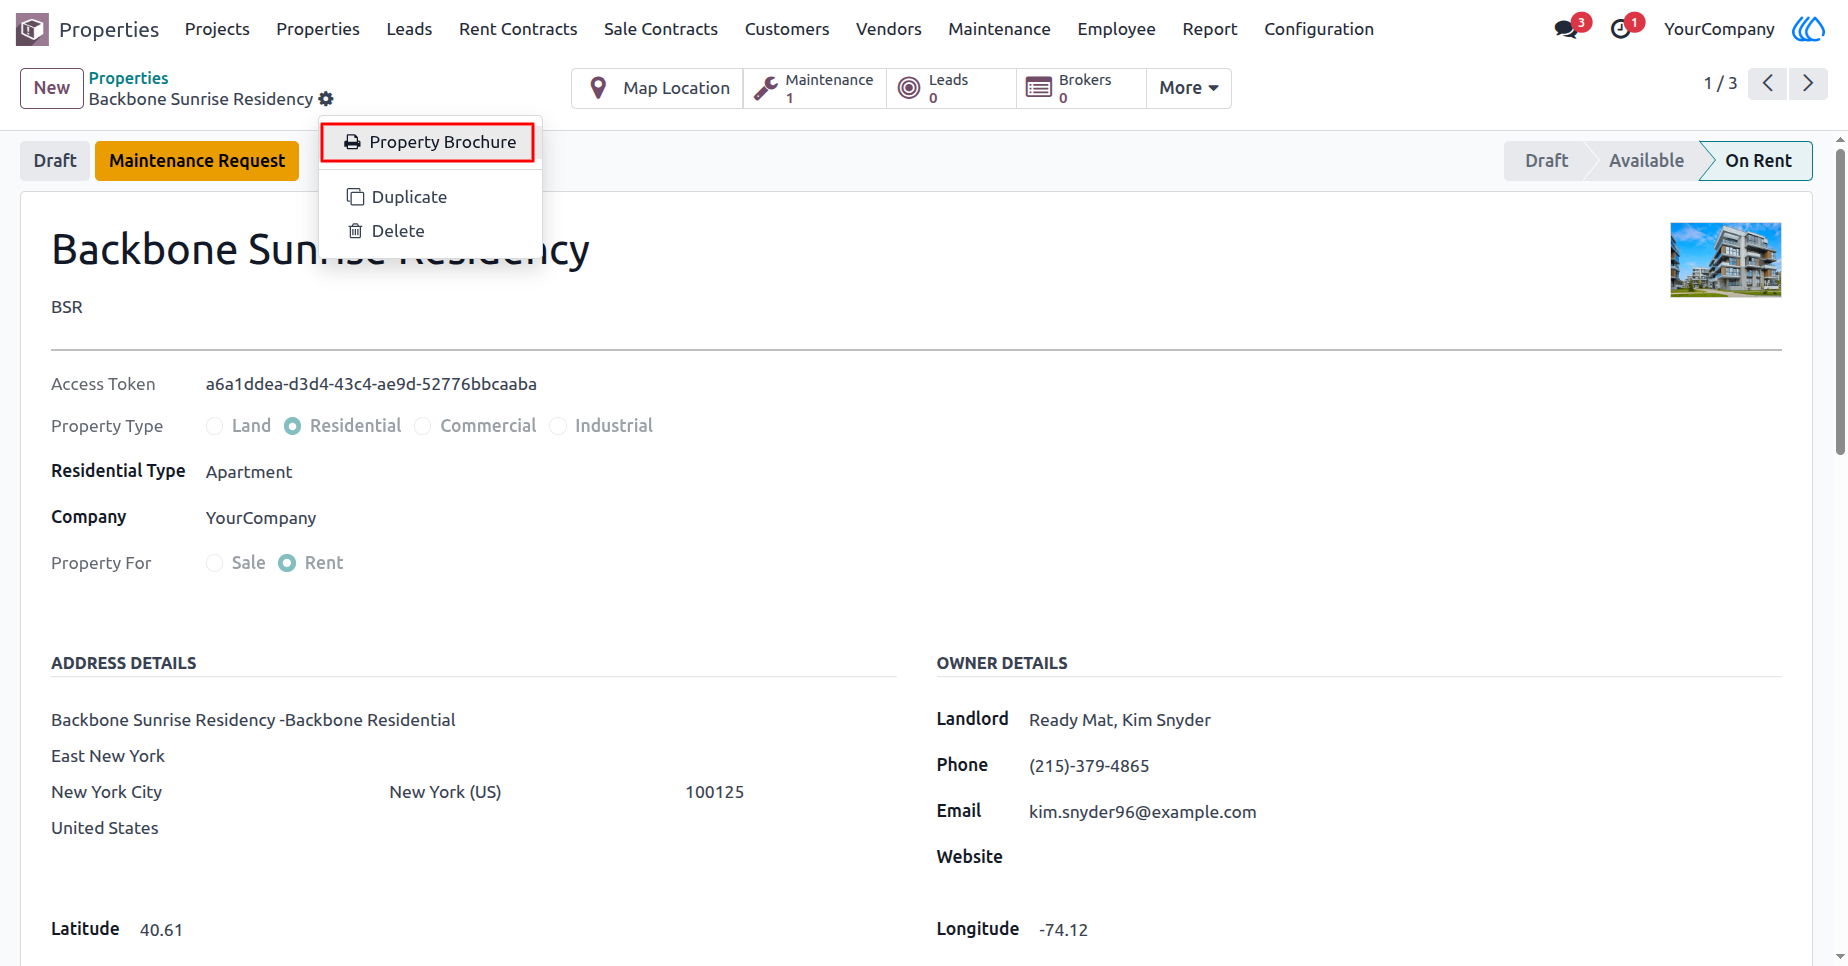Click the gear actions icon beside record name
This screenshot has width=1848, height=966.
point(326,99)
